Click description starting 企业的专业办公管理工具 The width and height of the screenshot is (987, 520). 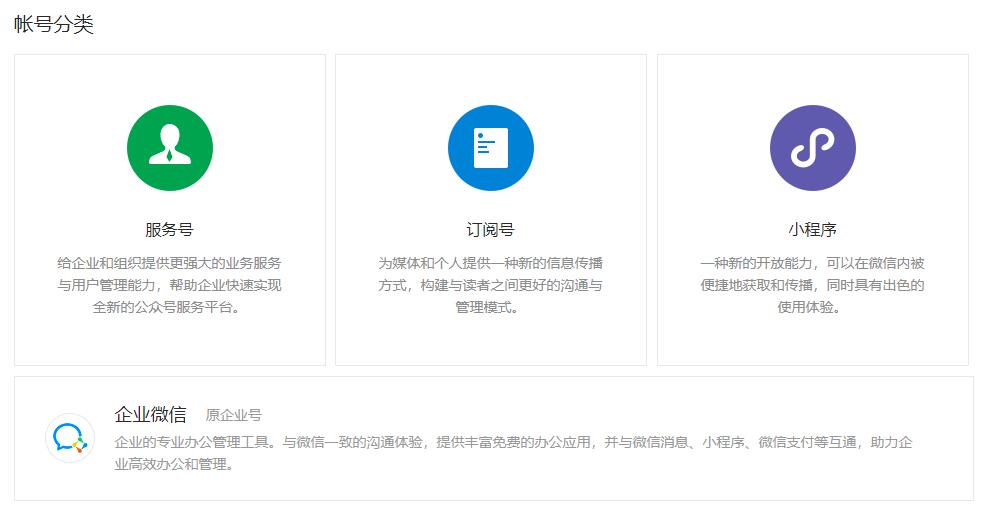pyautogui.click(x=513, y=453)
